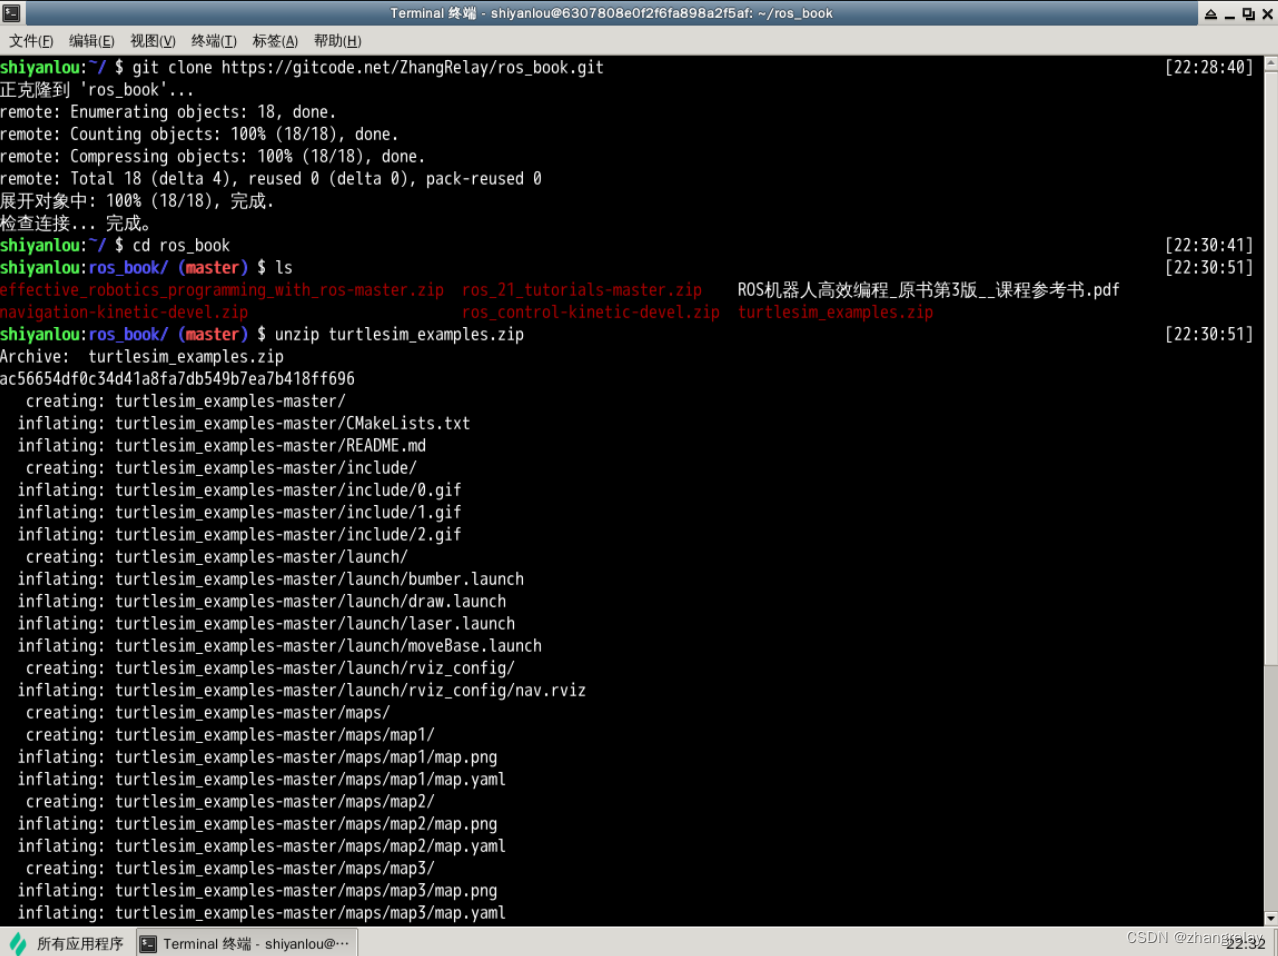Click the launch/moveBase.launch line
The height and width of the screenshot is (956, 1278).
tap(279, 646)
